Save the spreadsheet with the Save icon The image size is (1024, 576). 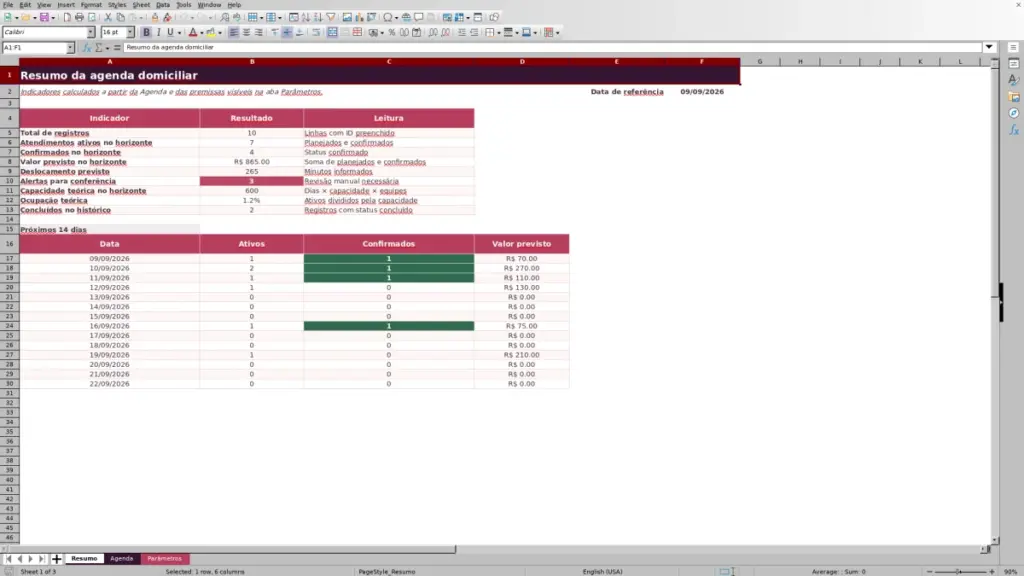click(x=44, y=18)
